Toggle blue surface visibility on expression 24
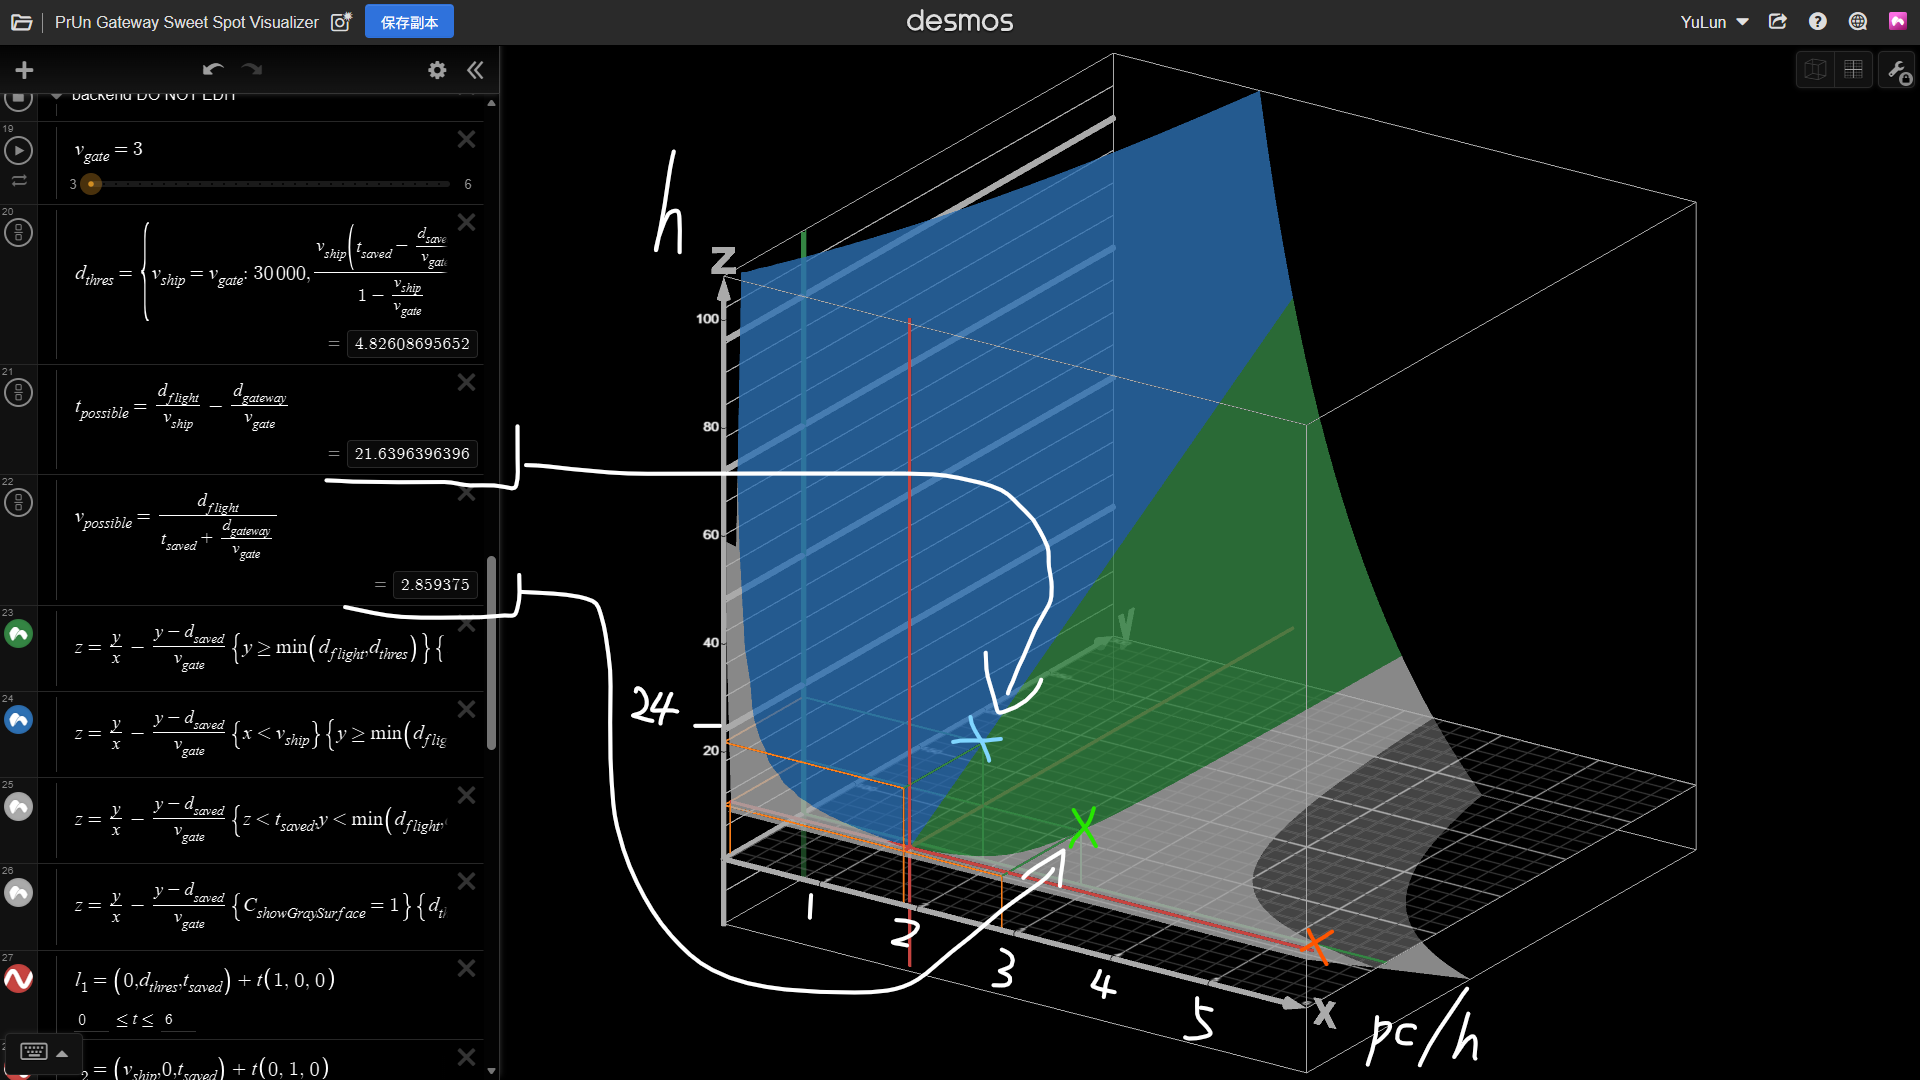 pyautogui.click(x=19, y=720)
